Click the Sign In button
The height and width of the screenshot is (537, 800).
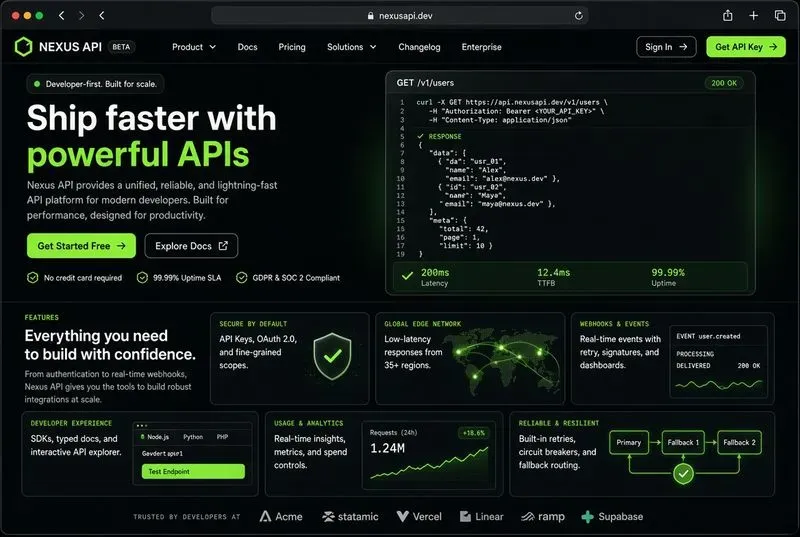tap(666, 47)
